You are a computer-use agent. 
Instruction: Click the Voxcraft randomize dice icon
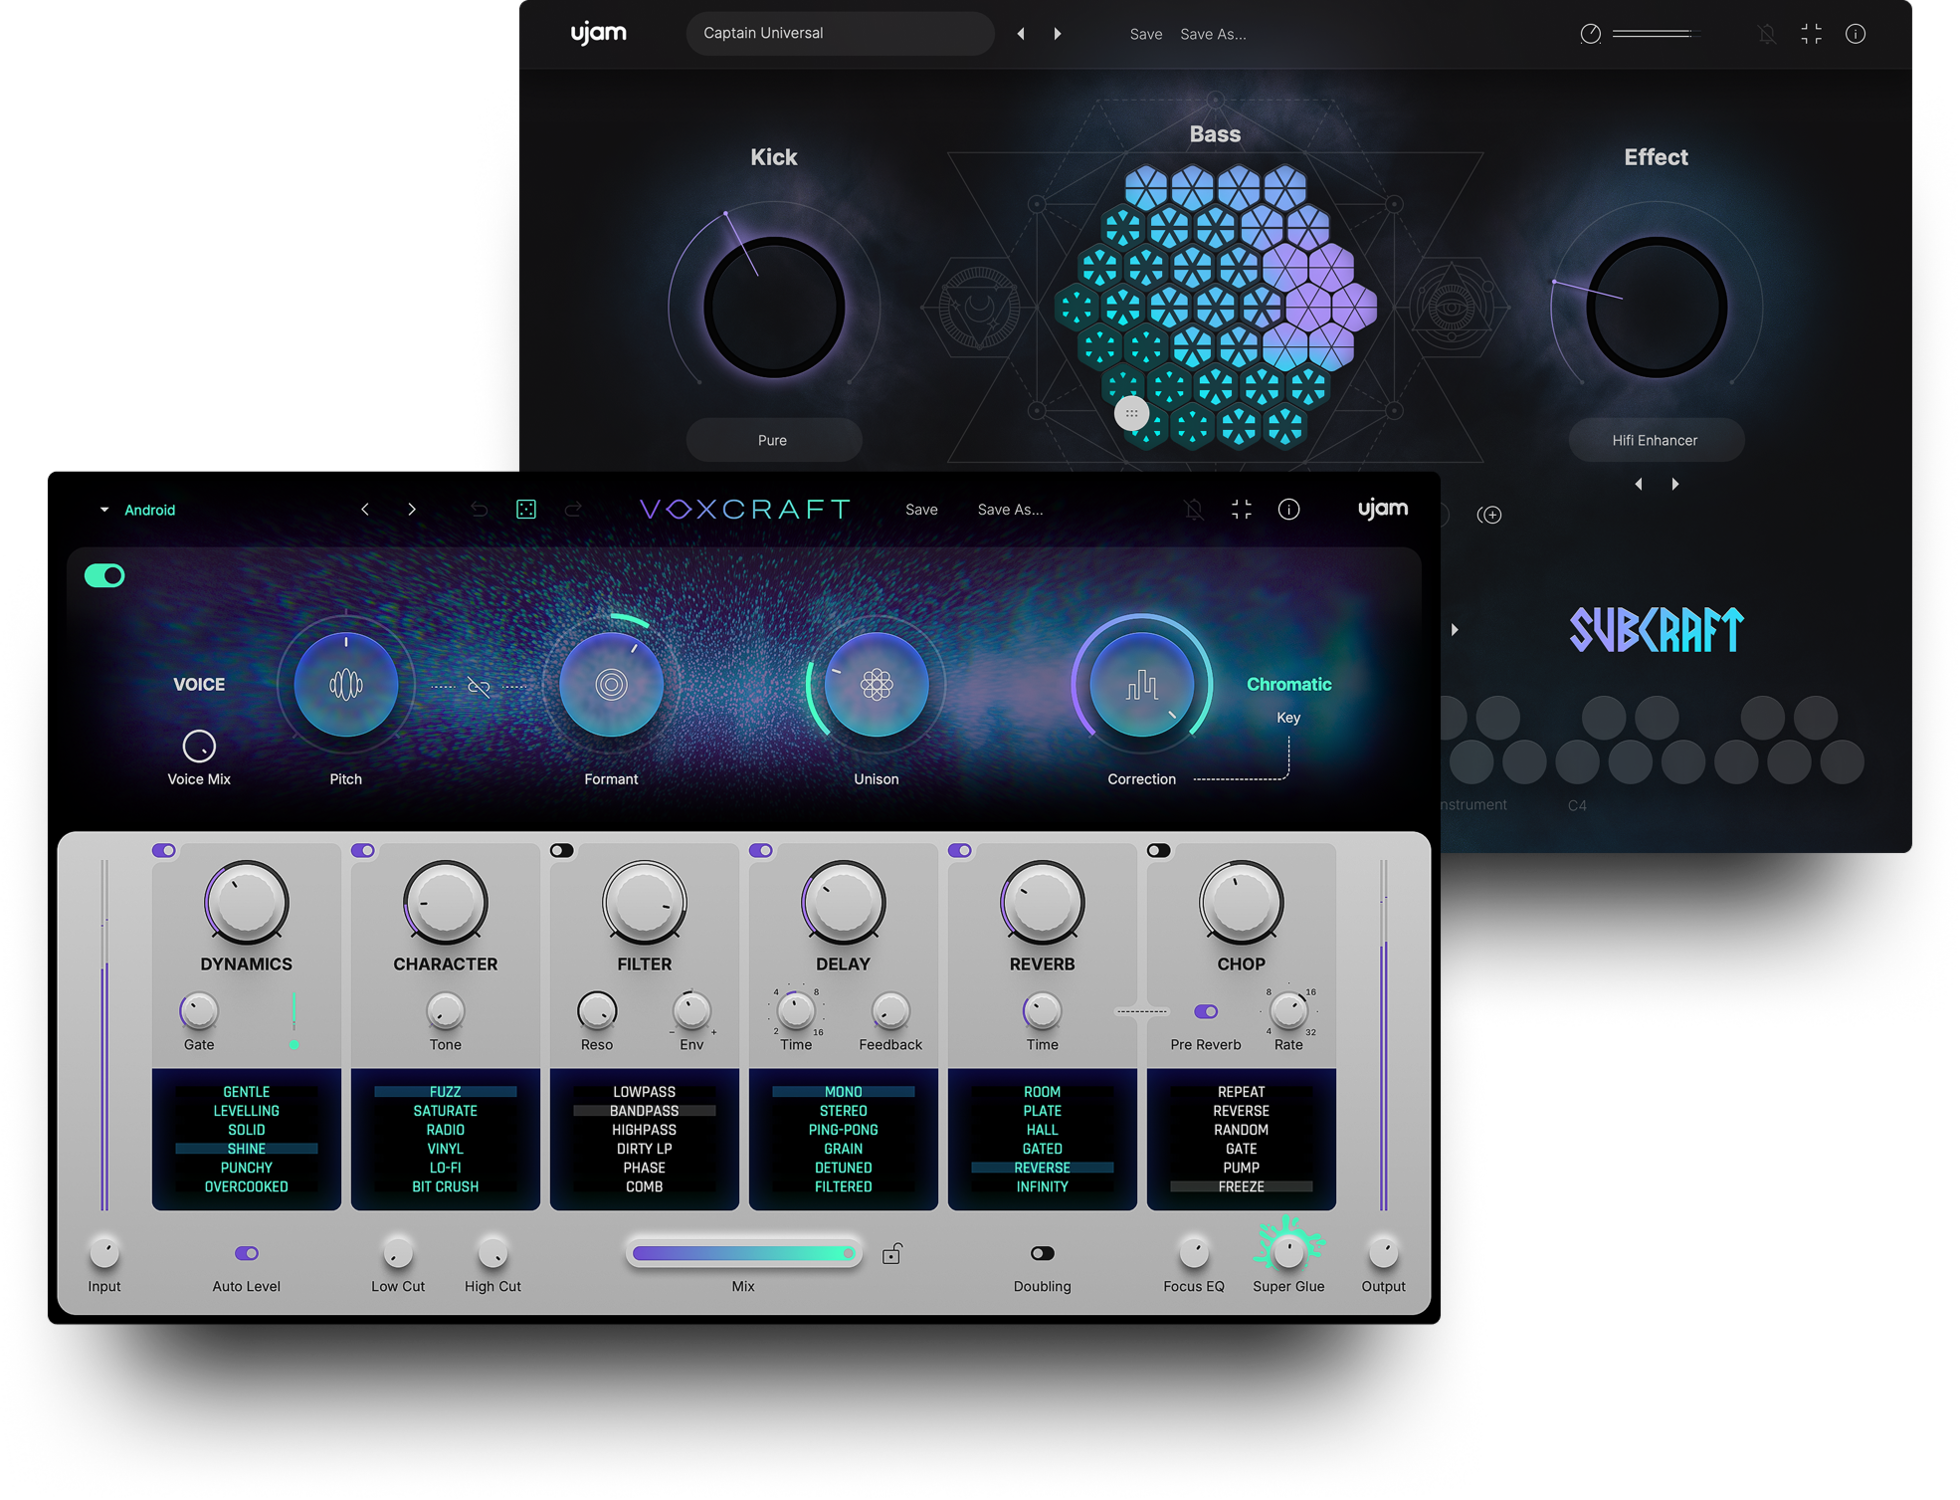pyautogui.click(x=526, y=510)
